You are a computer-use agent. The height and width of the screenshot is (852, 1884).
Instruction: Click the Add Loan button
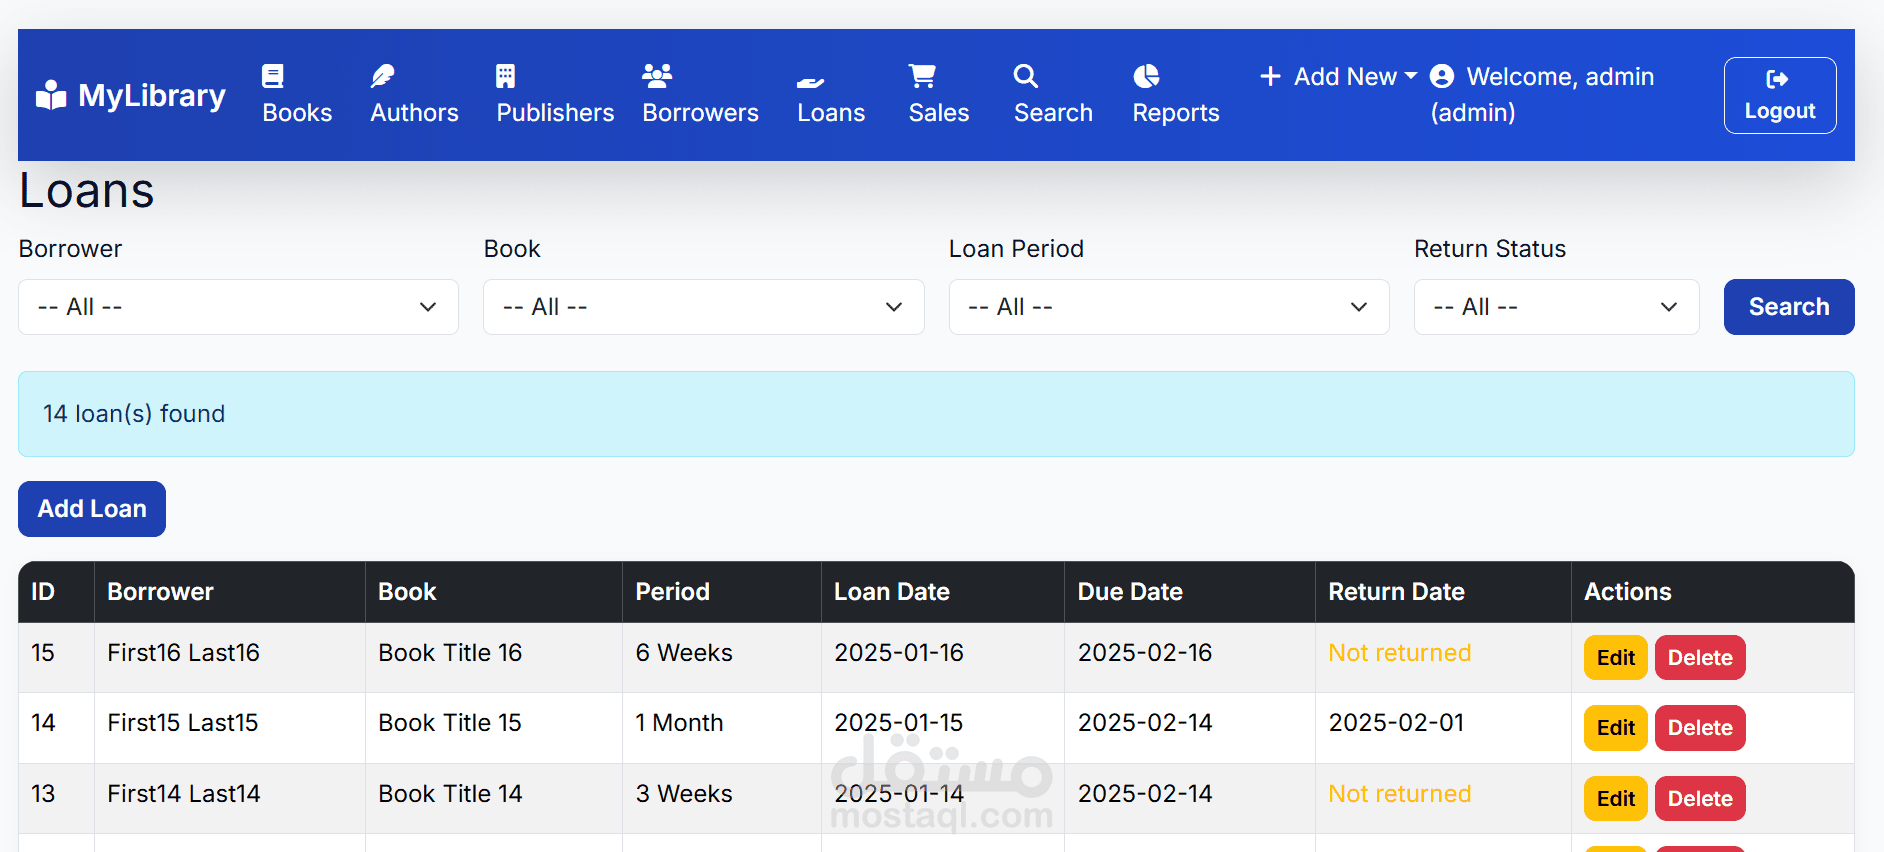pyautogui.click(x=92, y=509)
